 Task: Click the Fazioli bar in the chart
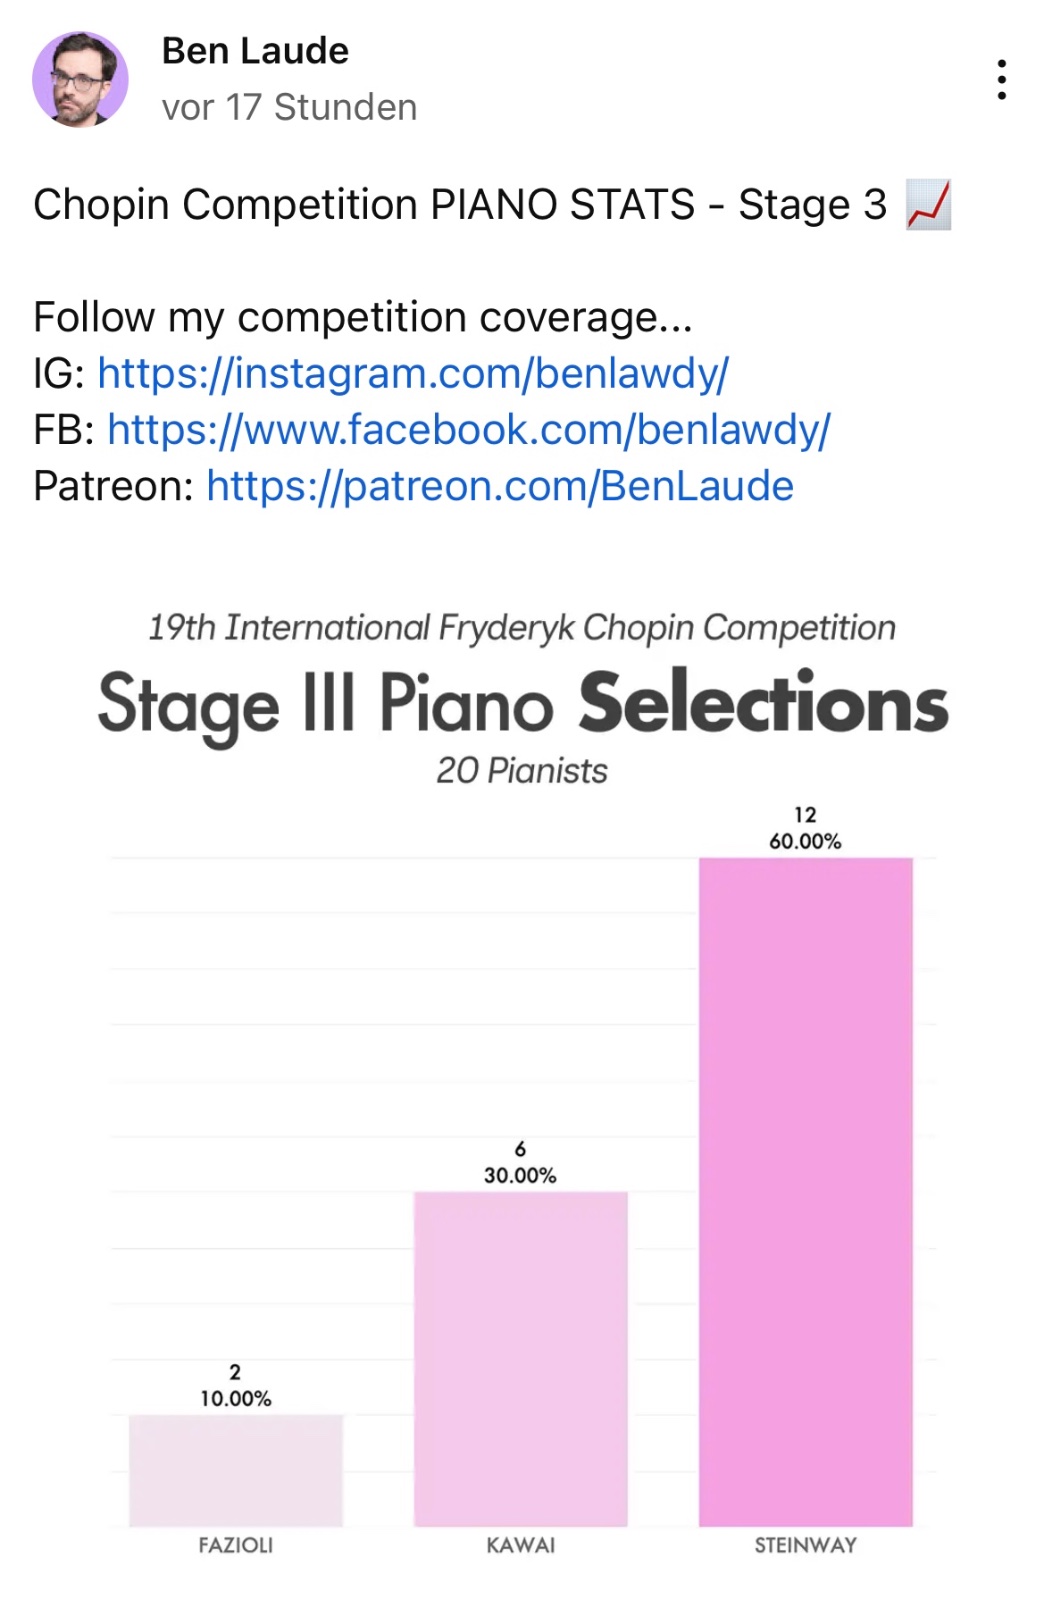pyautogui.click(x=235, y=1469)
